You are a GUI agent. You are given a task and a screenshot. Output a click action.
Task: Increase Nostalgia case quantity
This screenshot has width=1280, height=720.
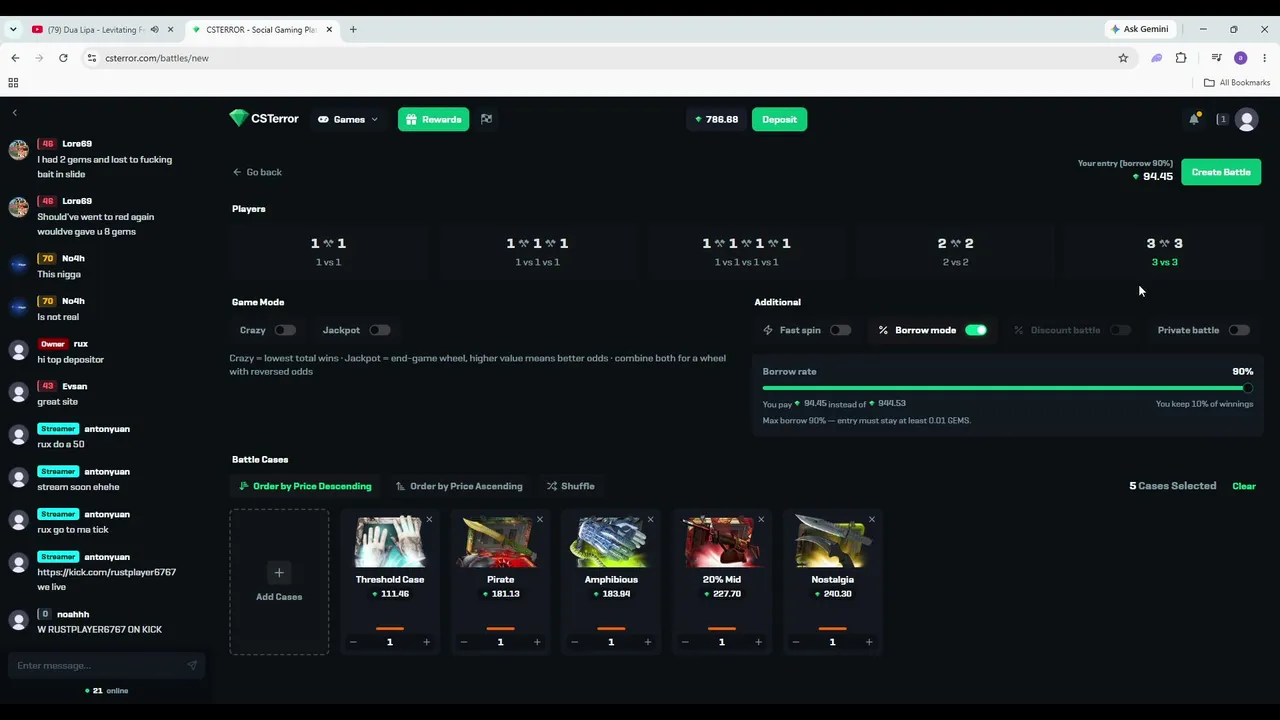coord(869,642)
